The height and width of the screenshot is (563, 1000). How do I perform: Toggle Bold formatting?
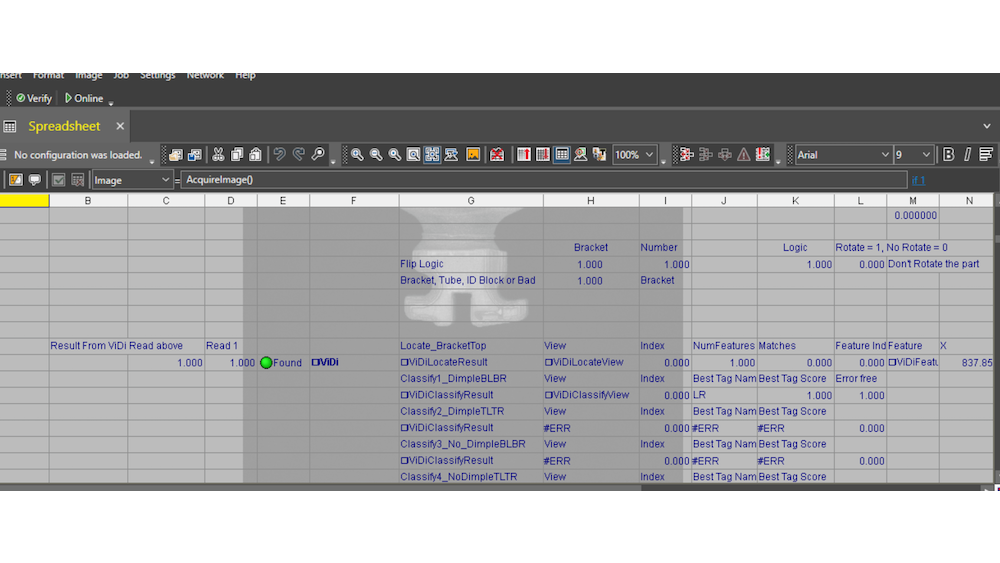(x=948, y=155)
